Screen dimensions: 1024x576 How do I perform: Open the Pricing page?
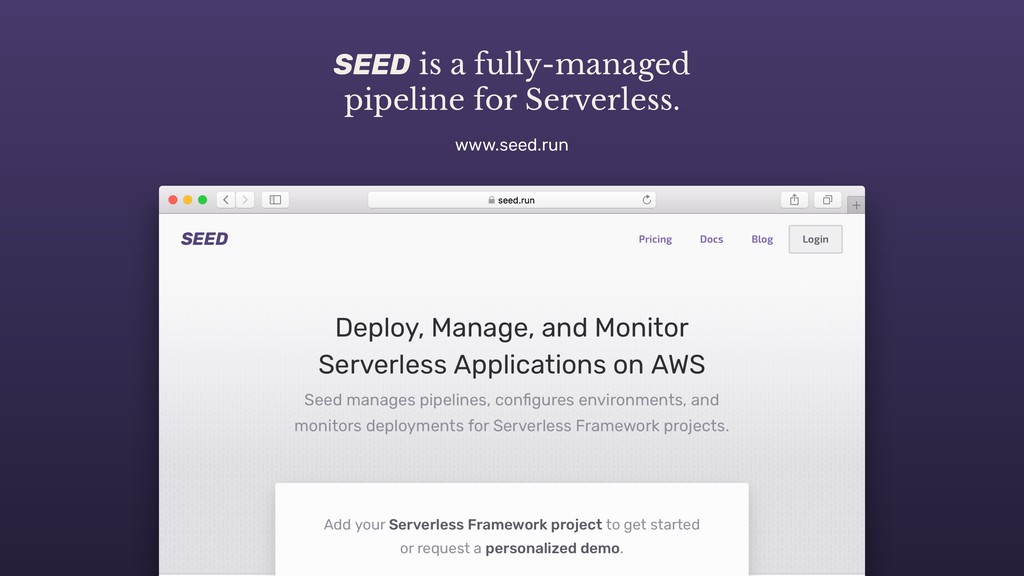pos(655,239)
